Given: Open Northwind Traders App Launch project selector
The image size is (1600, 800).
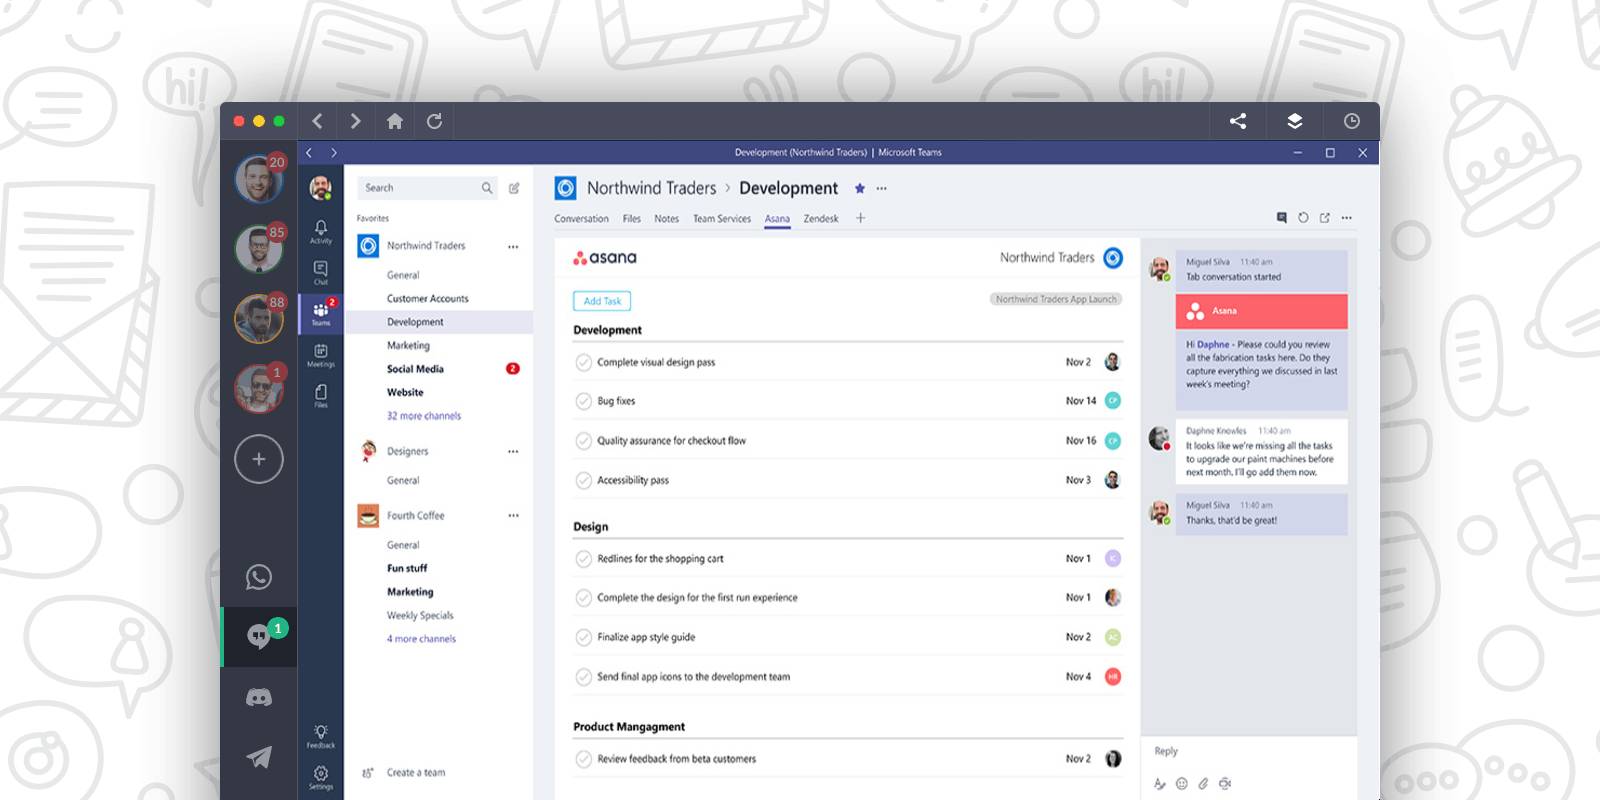Looking at the screenshot, I should [1056, 299].
